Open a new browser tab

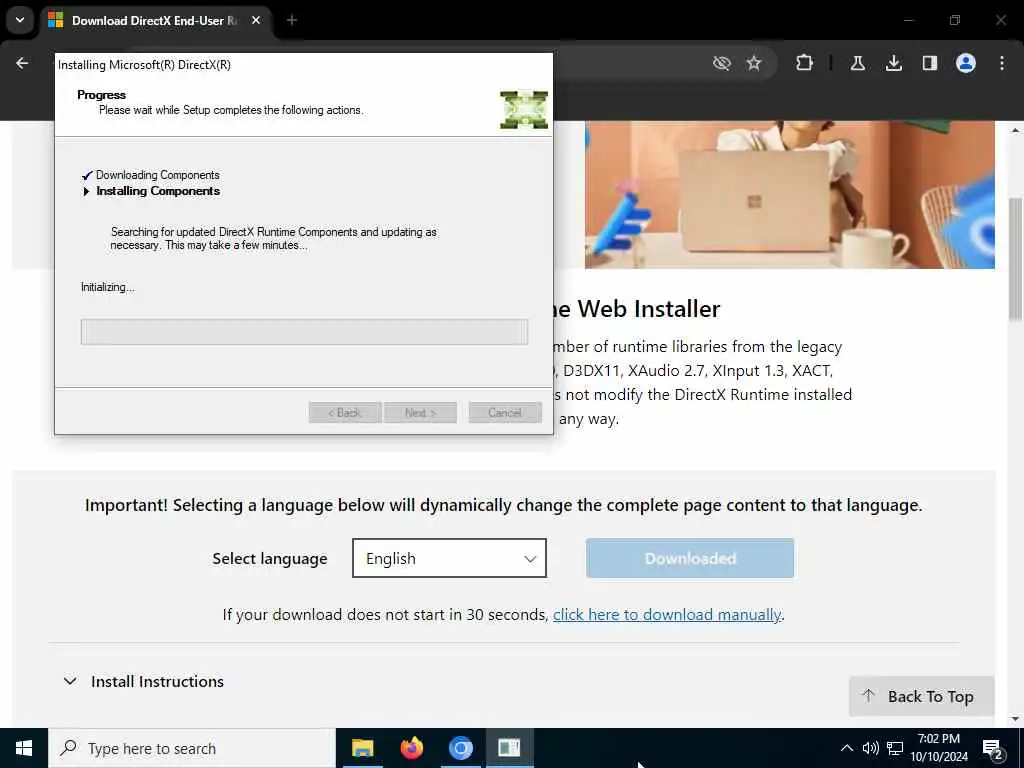[x=292, y=20]
